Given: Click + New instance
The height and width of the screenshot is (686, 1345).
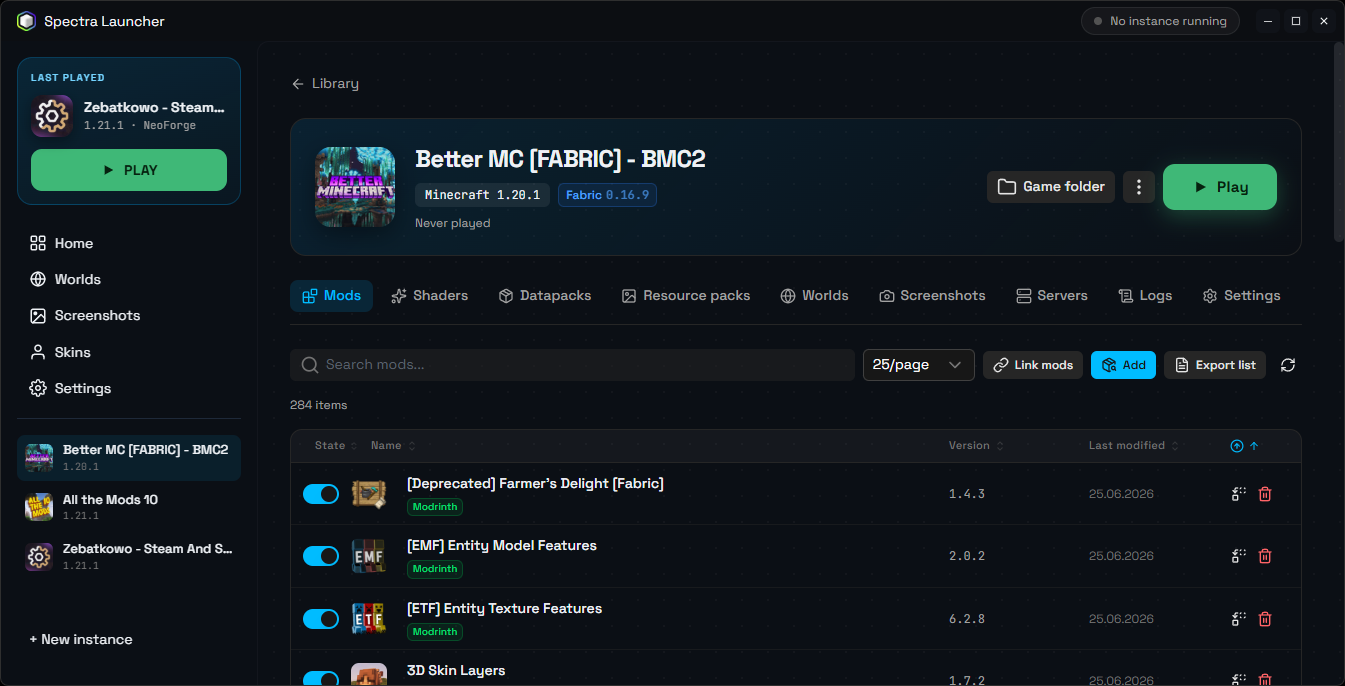Looking at the screenshot, I should (81, 640).
